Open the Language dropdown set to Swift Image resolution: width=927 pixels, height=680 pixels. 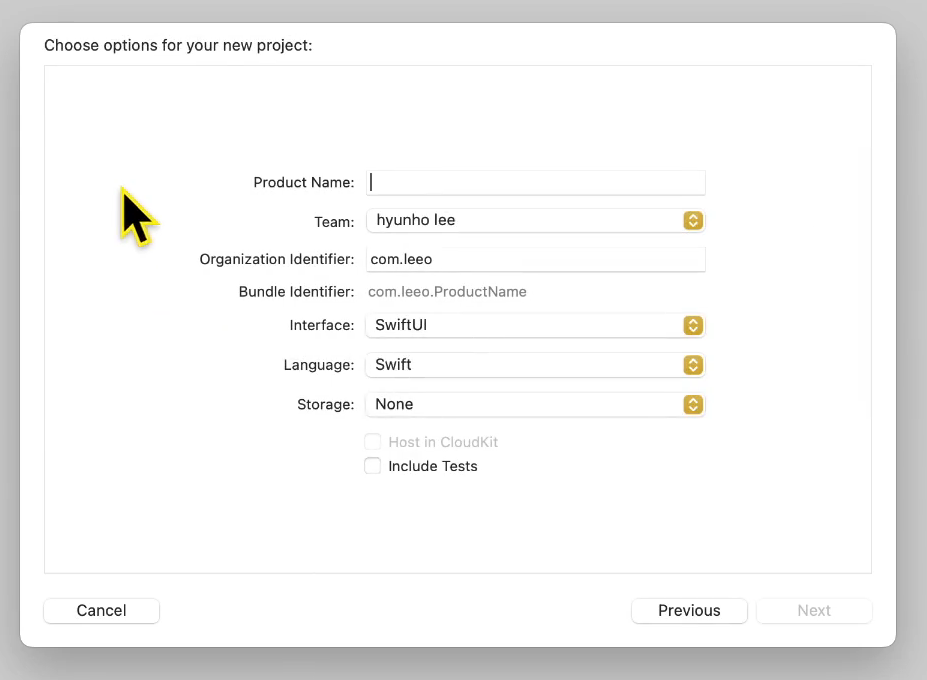coord(535,365)
